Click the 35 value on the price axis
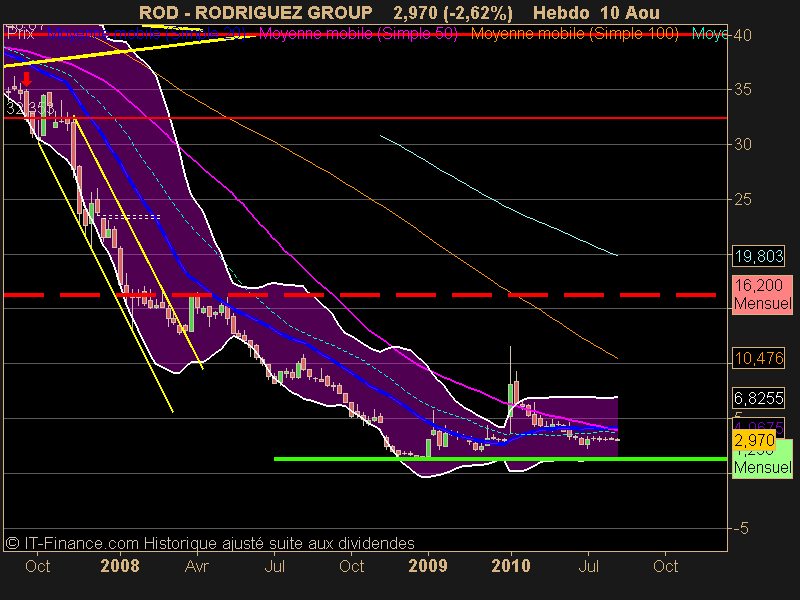800x600 pixels. point(742,89)
